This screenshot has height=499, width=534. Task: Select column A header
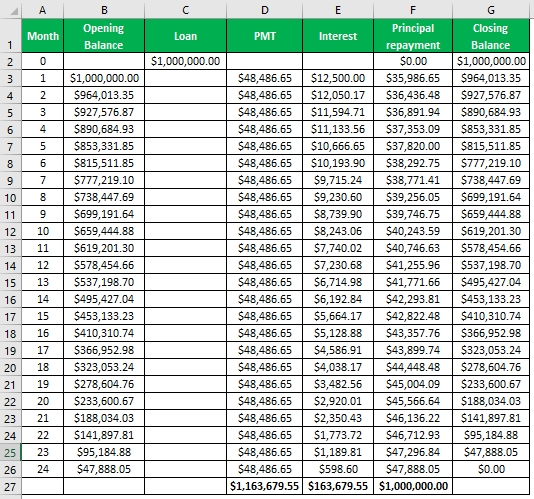coord(43,10)
